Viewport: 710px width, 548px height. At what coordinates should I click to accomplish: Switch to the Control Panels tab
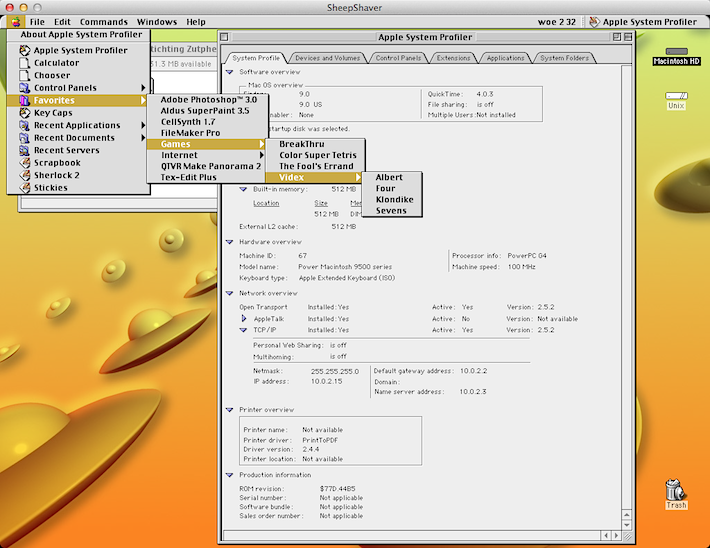click(x=398, y=58)
